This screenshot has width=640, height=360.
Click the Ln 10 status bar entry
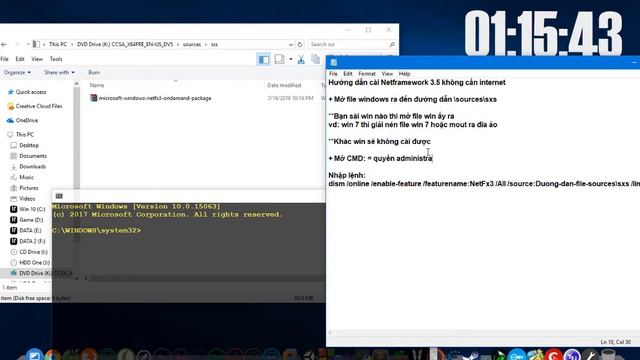pos(616,342)
